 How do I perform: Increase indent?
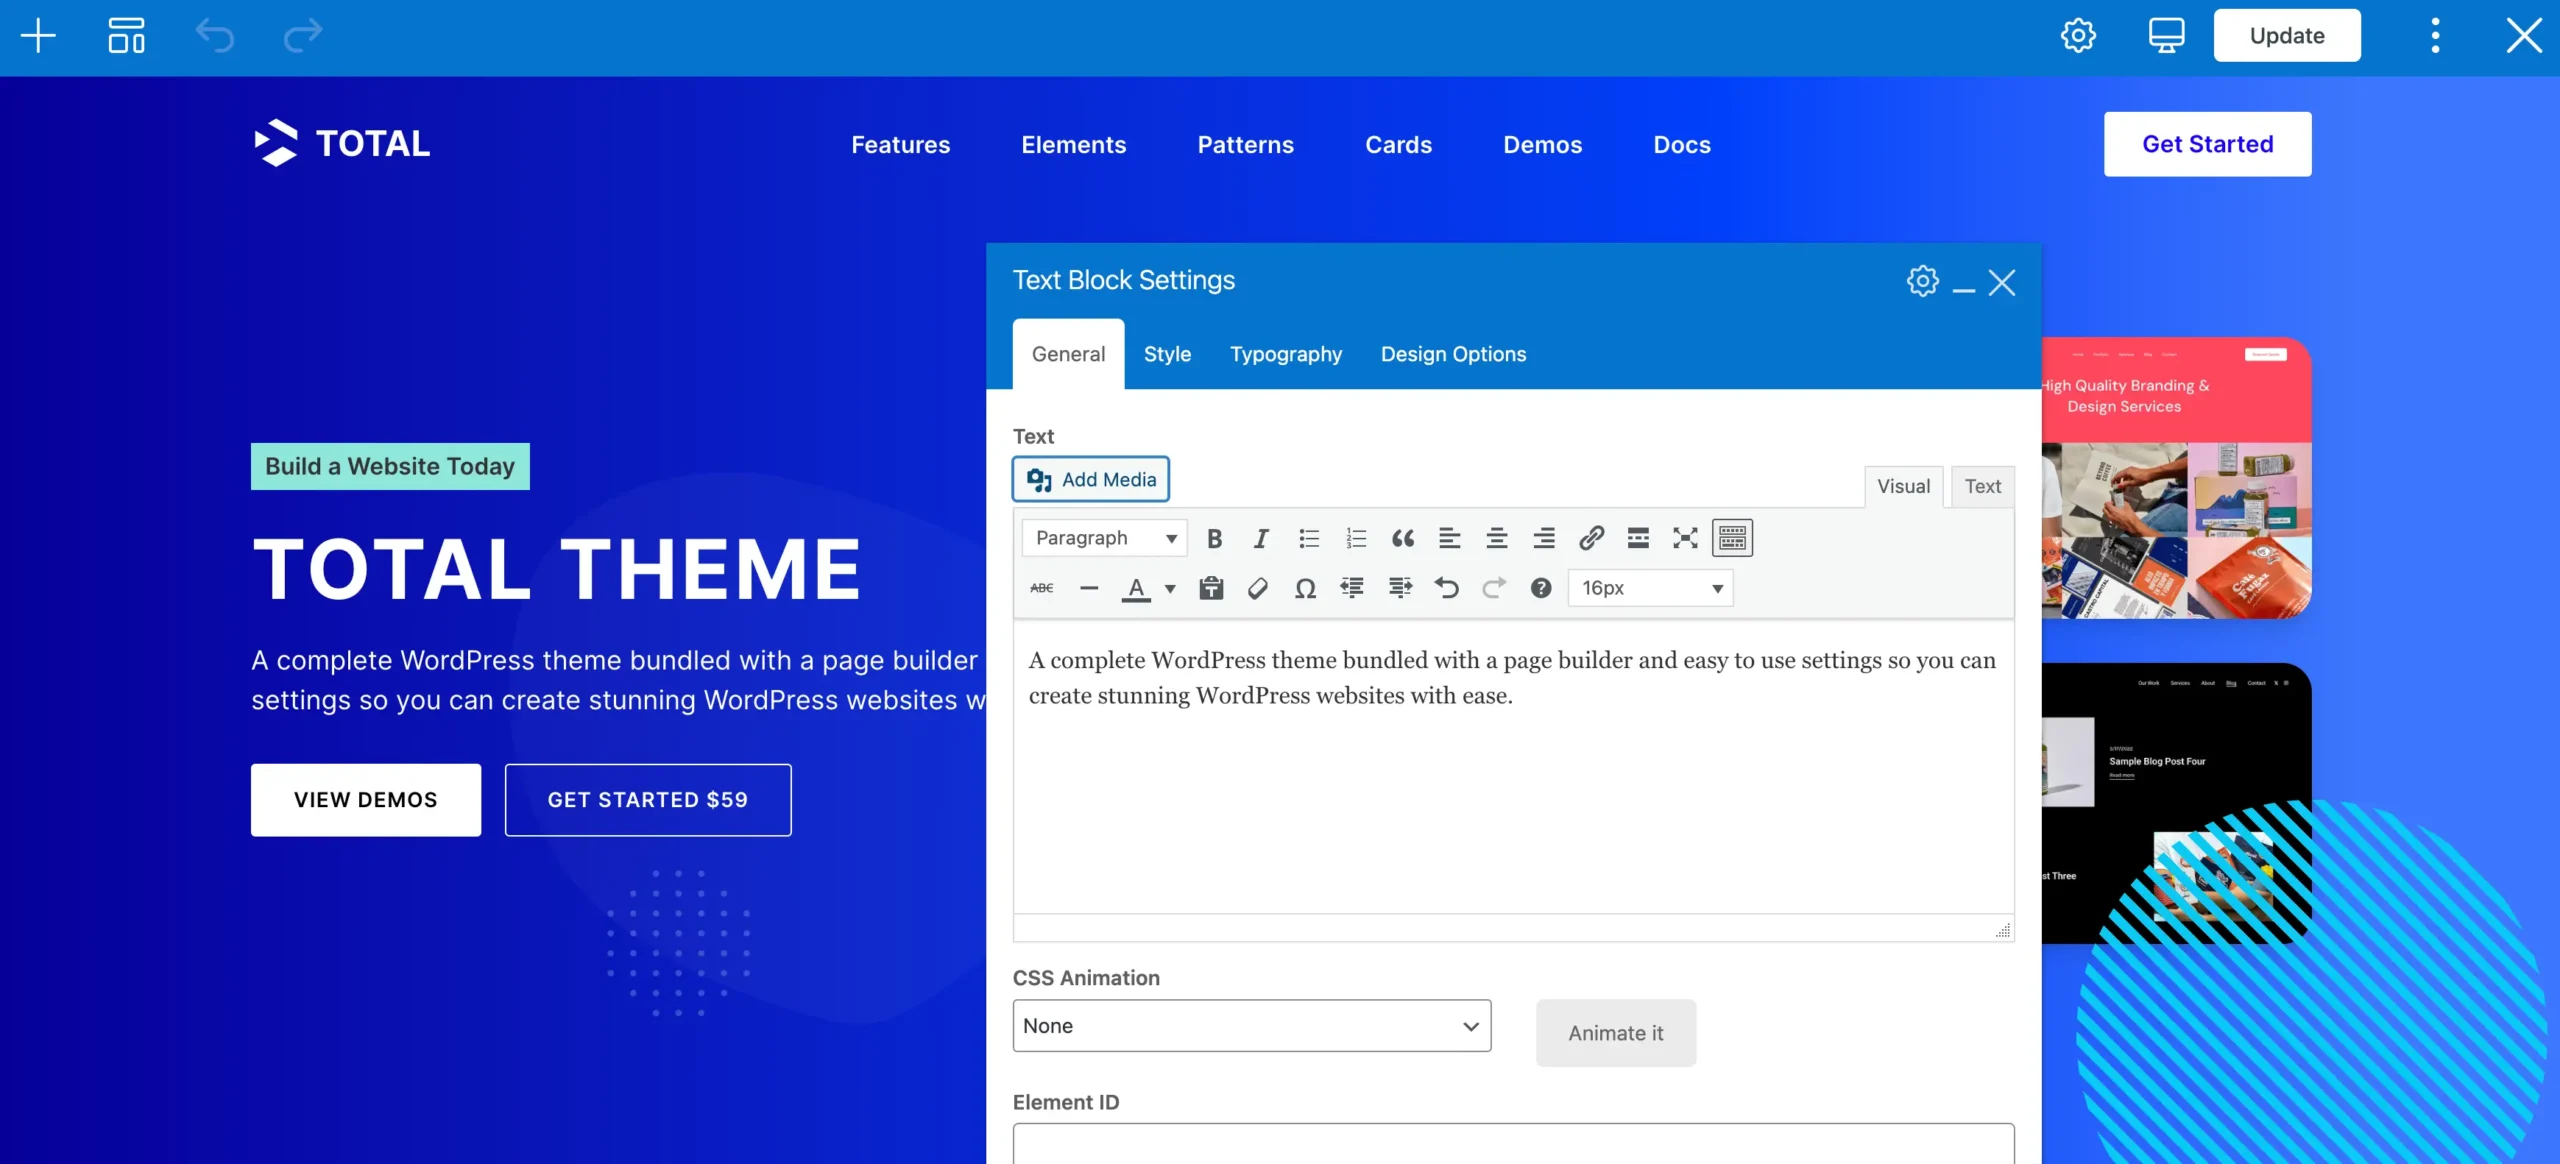point(1400,589)
